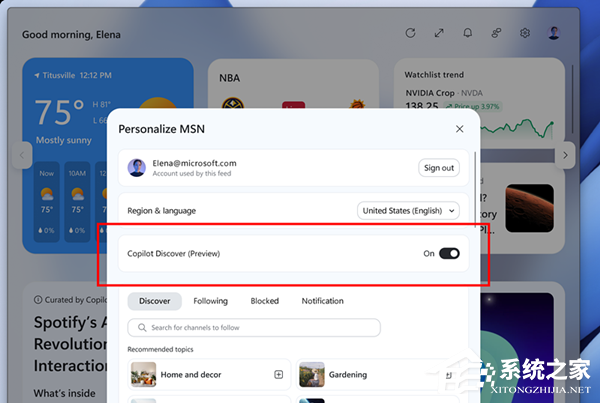Click the Home and decor topic thumbnail
This screenshot has height=403, width=600.
(143, 375)
